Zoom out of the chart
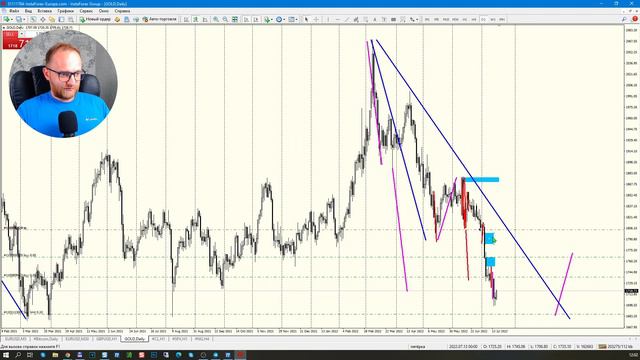 [225, 19]
